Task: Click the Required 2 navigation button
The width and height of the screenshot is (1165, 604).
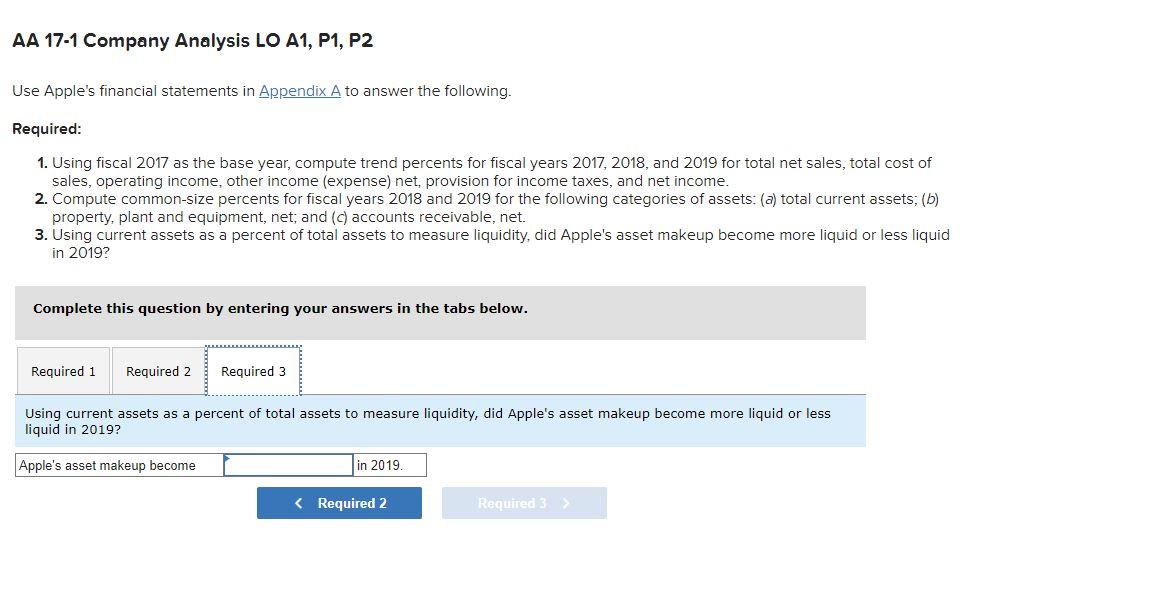Action: [x=339, y=503]
